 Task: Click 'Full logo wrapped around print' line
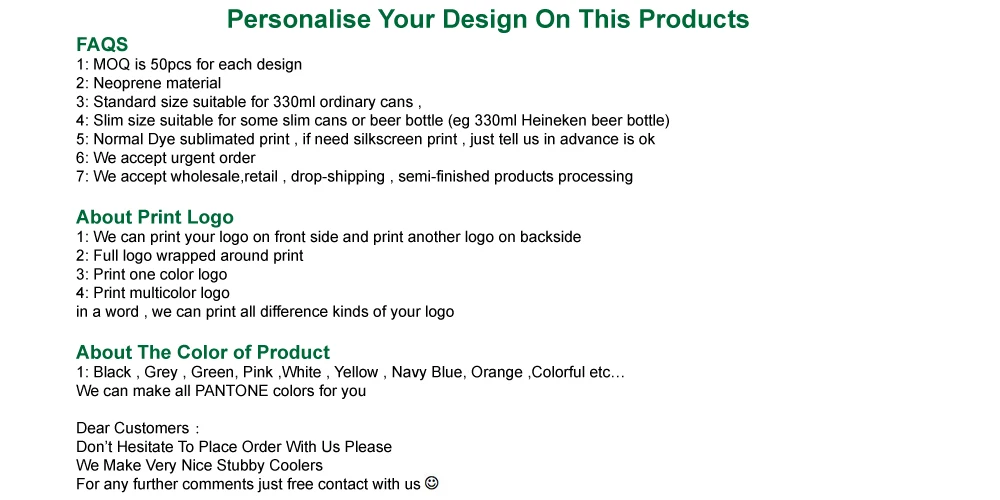190,256
